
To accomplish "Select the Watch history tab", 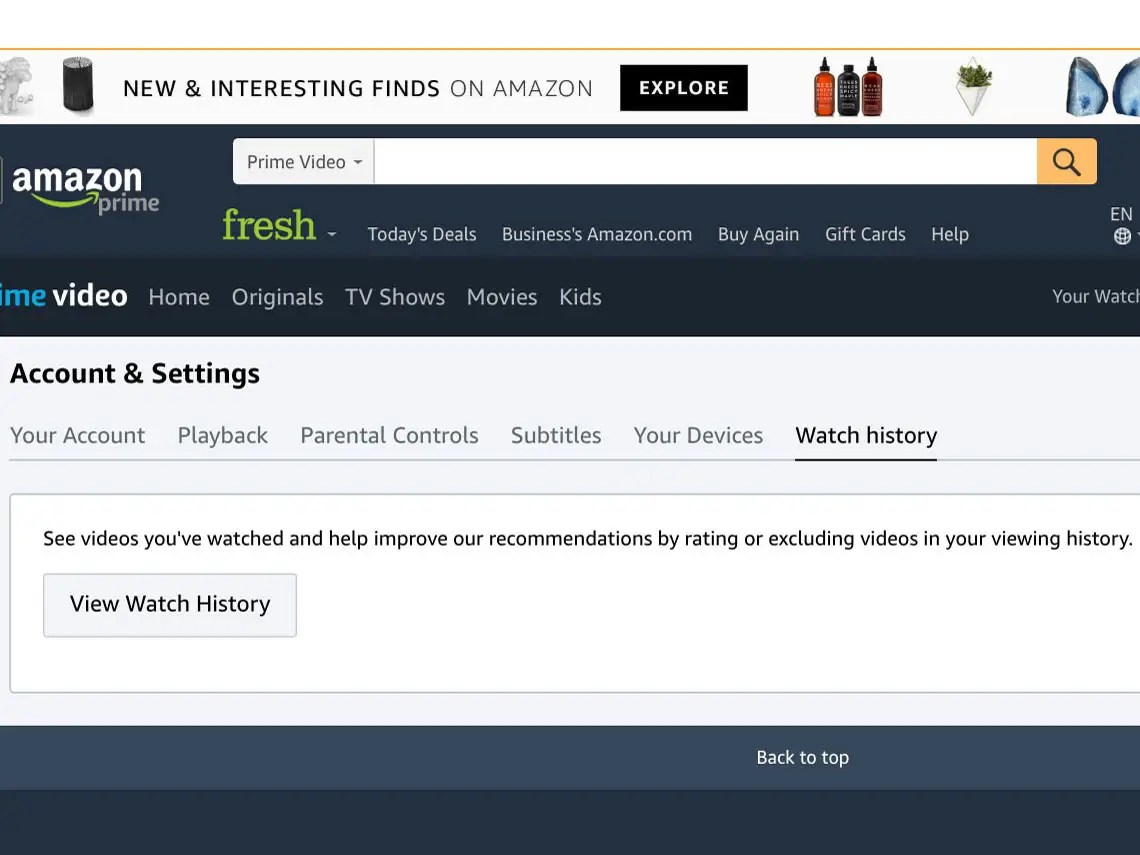I will pyautogui.click(x=866, y=435).
